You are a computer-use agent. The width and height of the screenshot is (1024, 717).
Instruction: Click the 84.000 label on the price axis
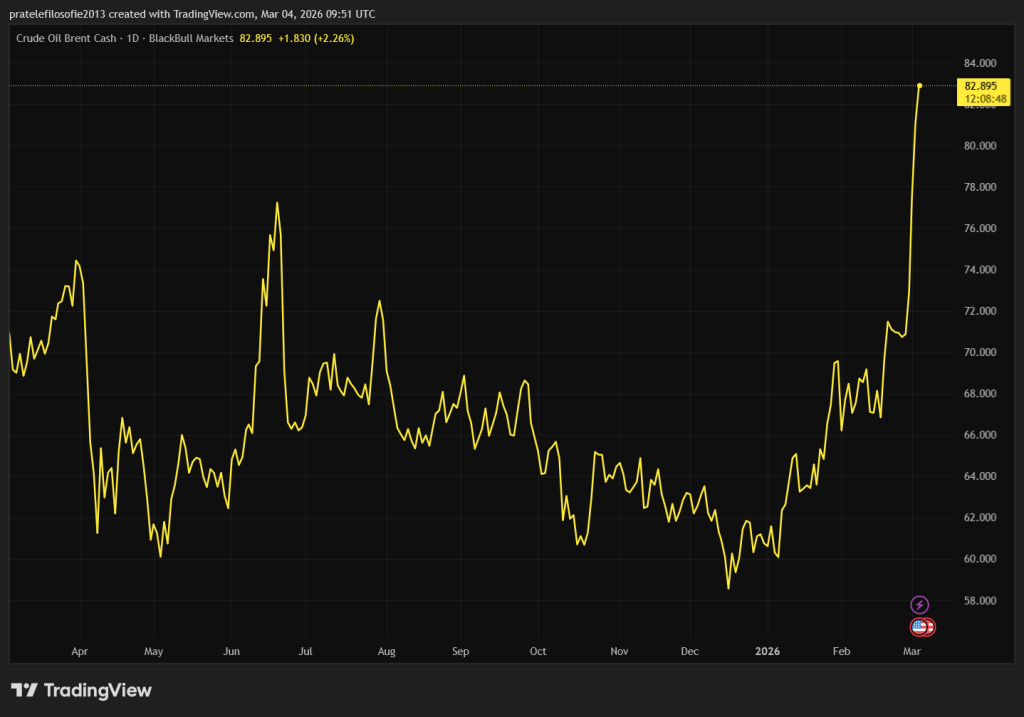pos(980,63)
